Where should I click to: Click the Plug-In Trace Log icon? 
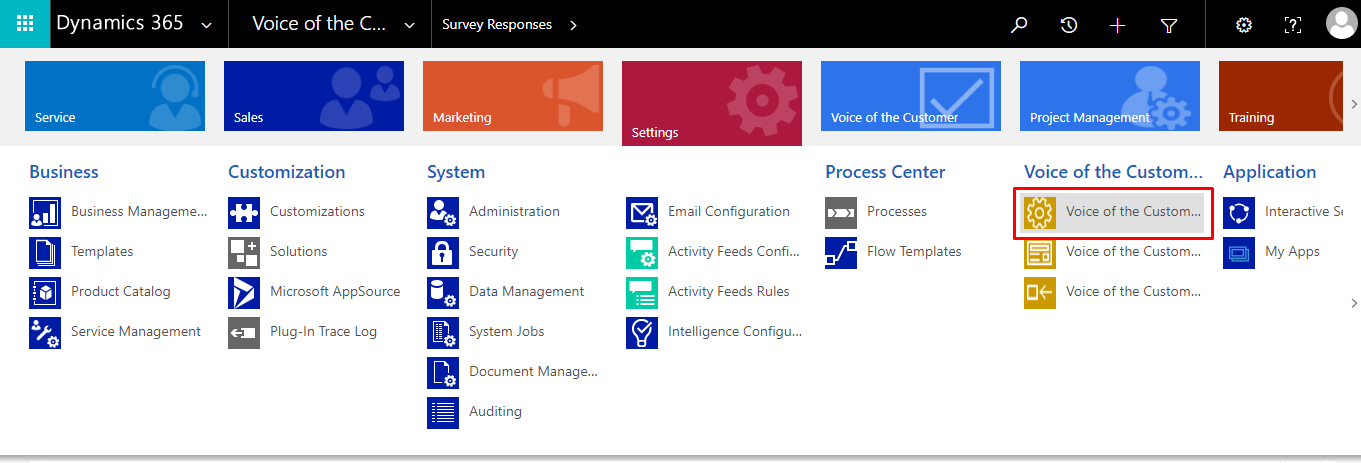coord(244,332)
